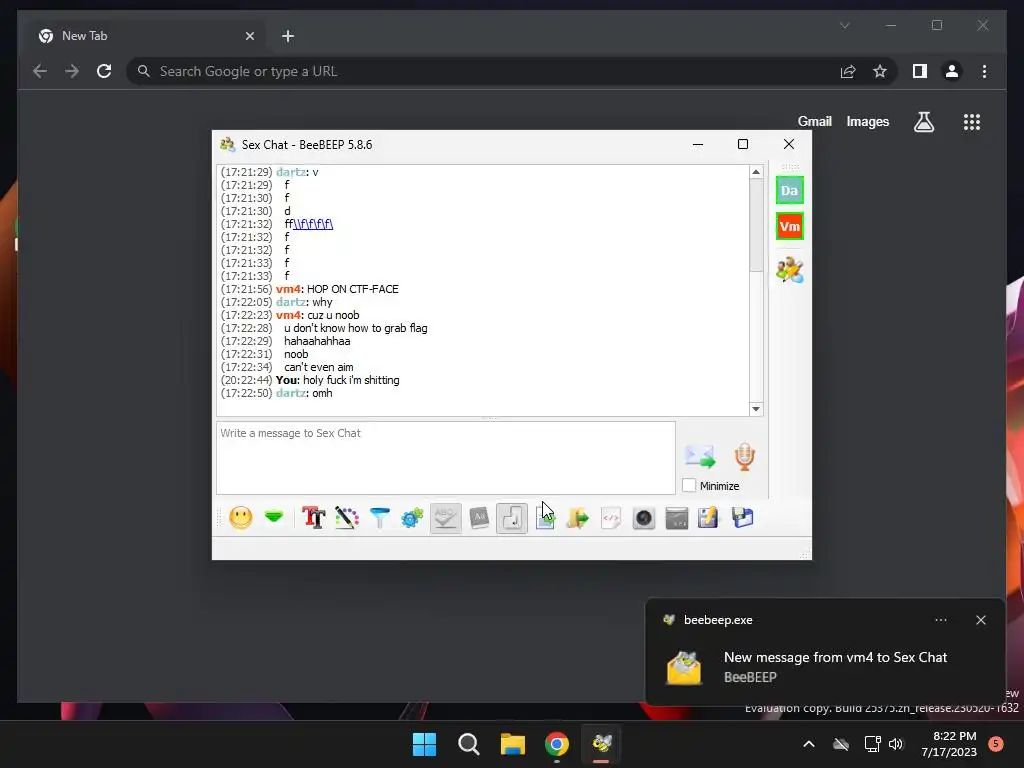Open Chrome profile icon

[952, 71]
